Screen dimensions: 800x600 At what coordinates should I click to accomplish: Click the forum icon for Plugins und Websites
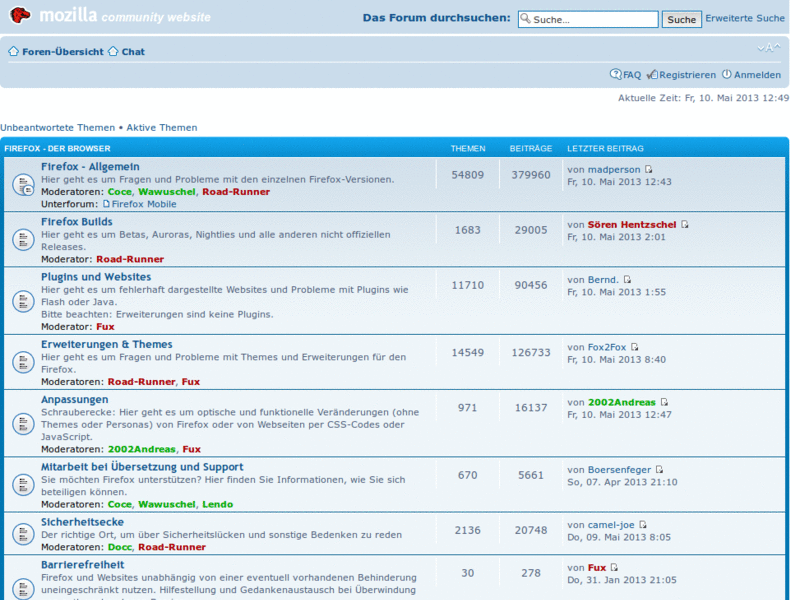pos(23,301)
